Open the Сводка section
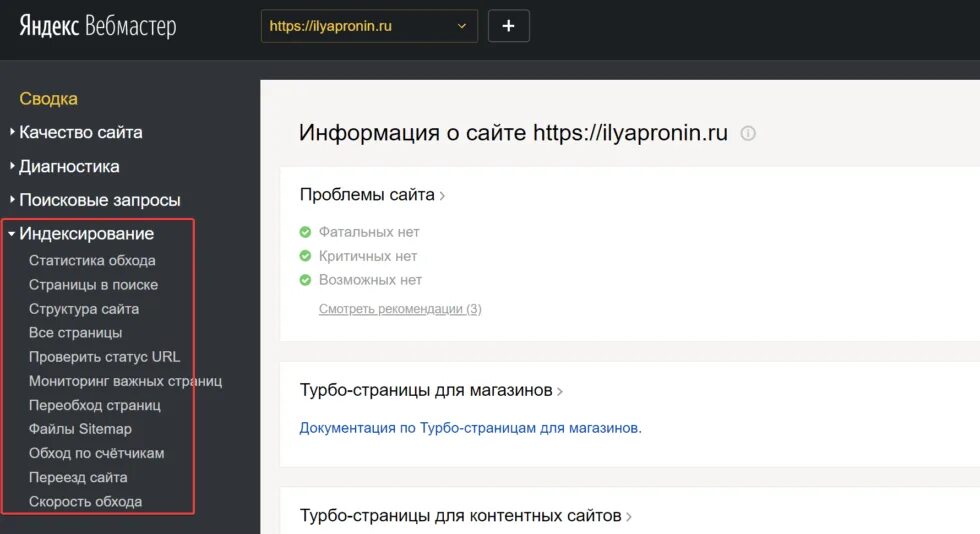Image resolution: width=980 pixels, height=534 pixels. 49,99
